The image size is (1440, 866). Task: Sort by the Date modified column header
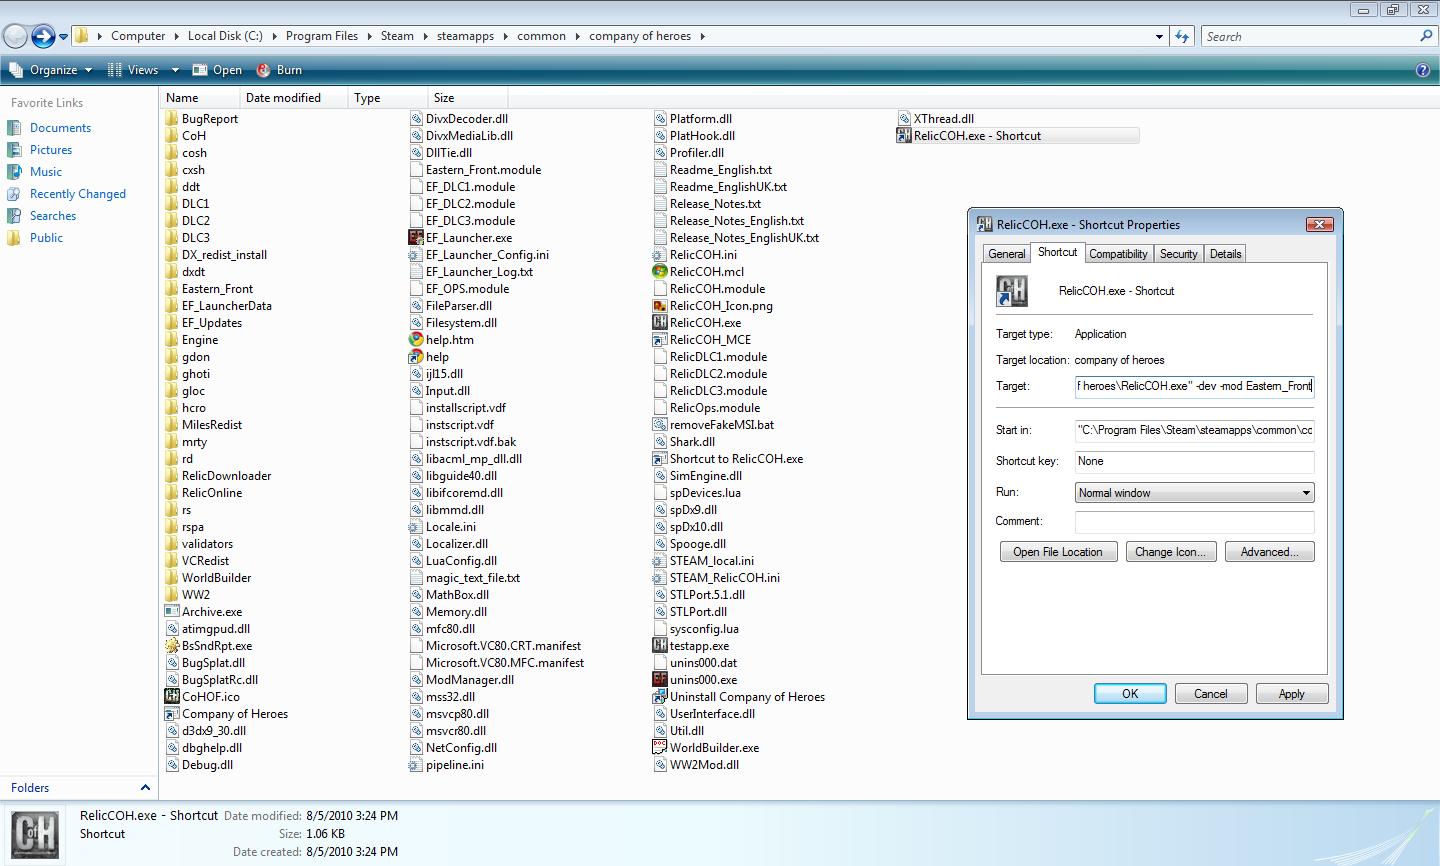293,98
